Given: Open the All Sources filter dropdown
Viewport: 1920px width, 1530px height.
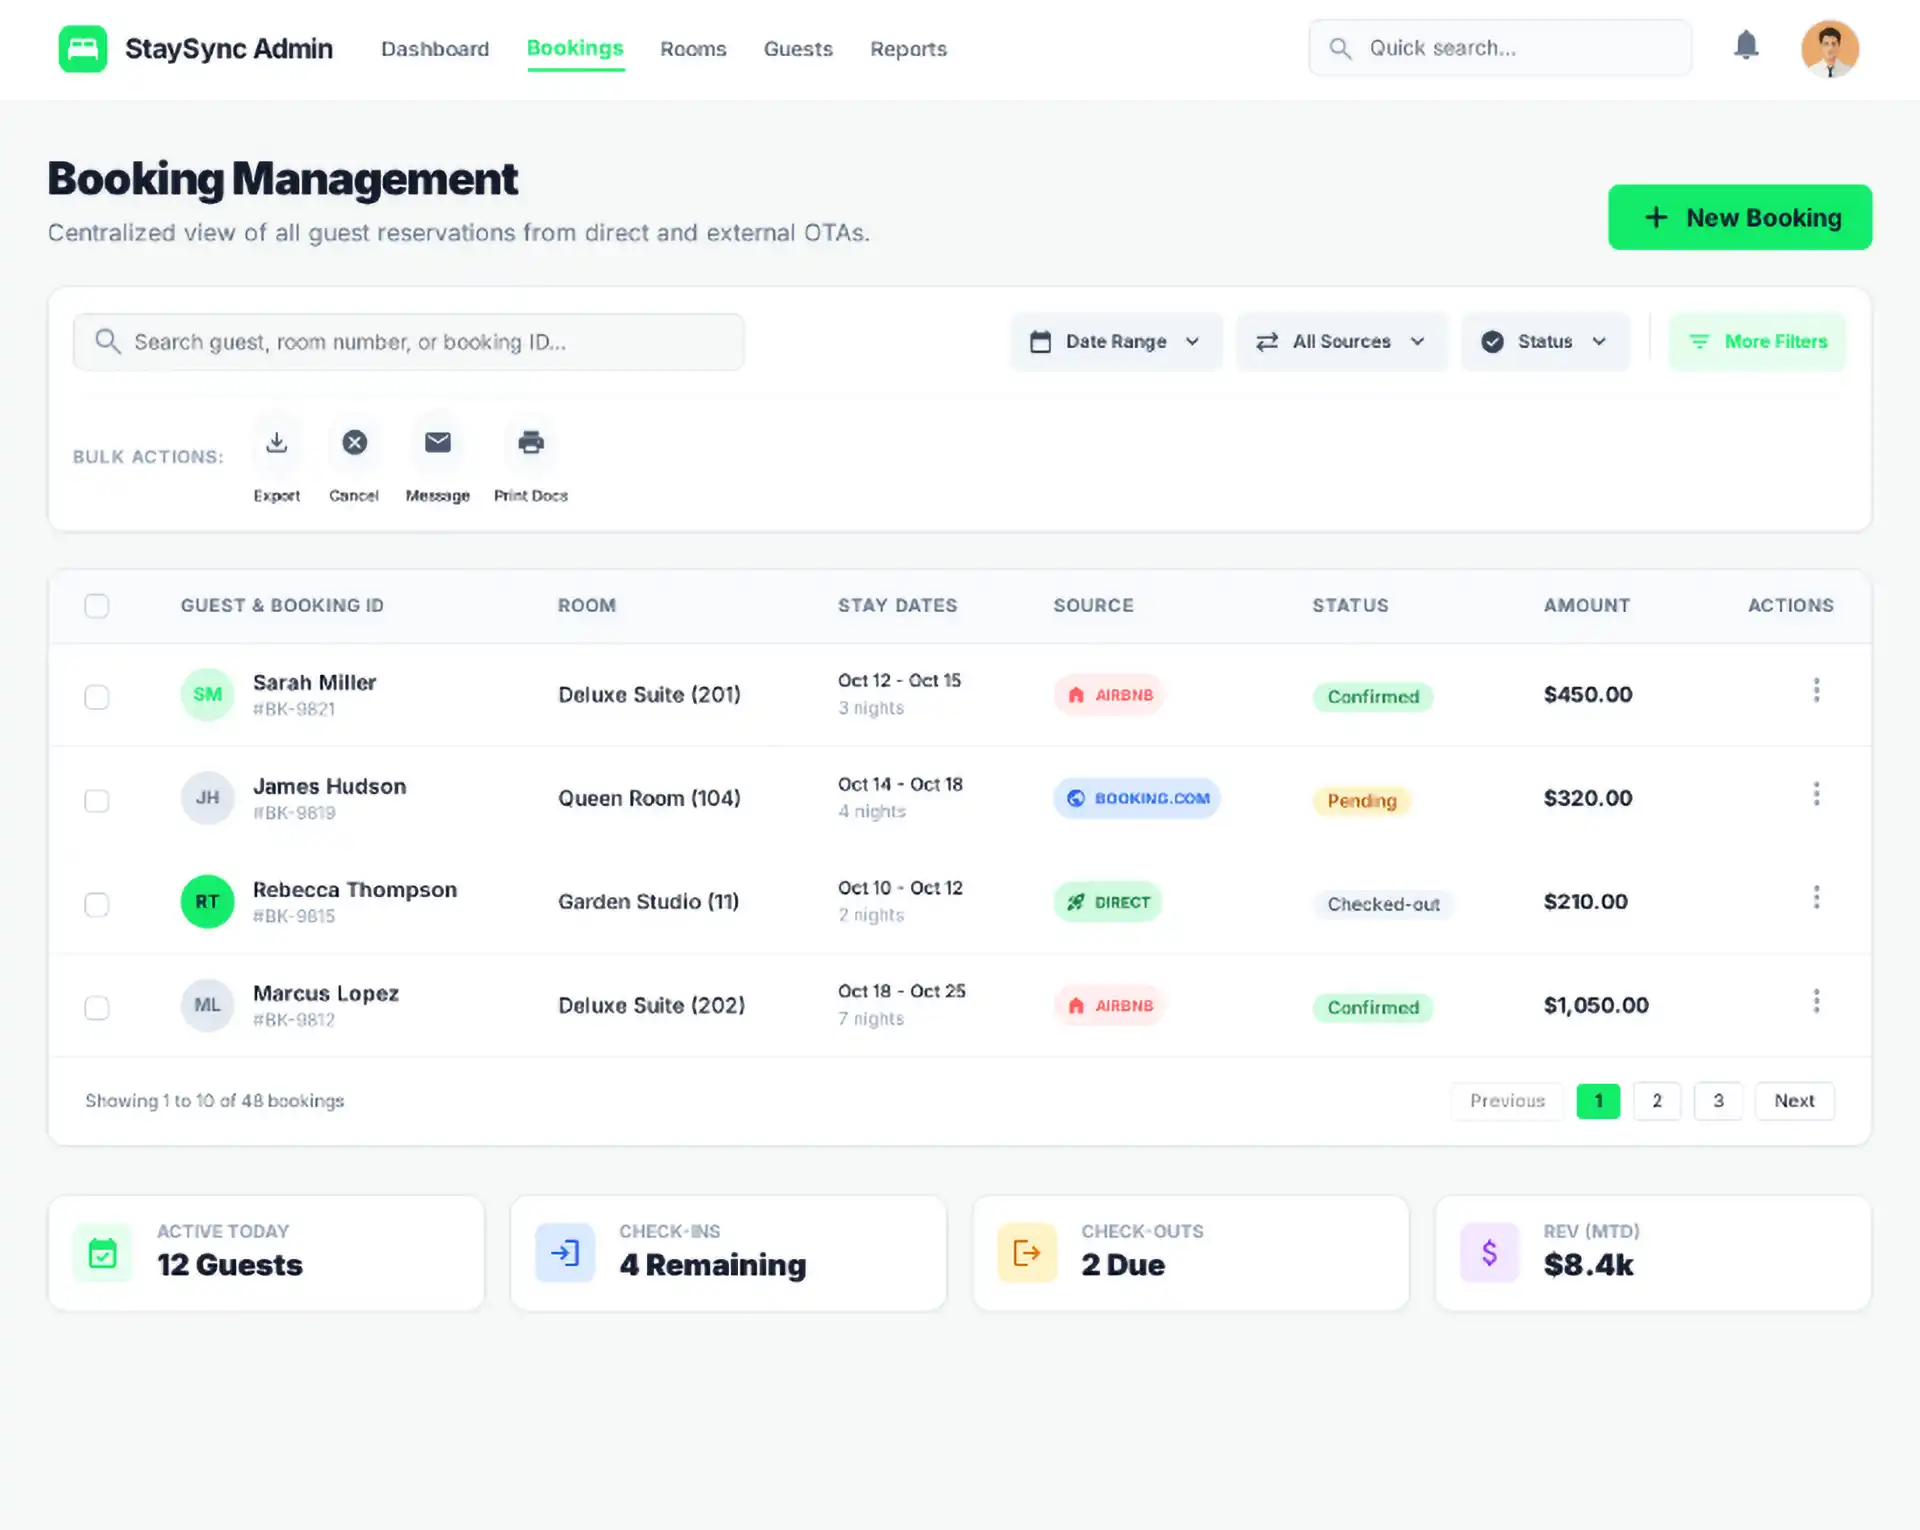Looking at the screenshot, I should [x=1341, y=342].
